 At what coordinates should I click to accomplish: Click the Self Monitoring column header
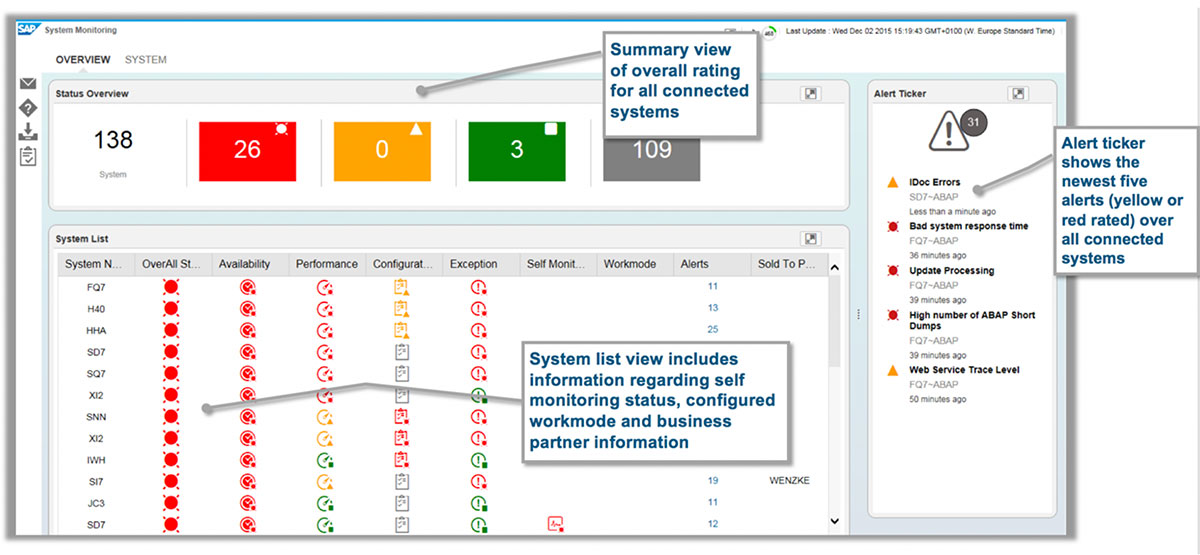pyautogui.click(x=557, y=264)
